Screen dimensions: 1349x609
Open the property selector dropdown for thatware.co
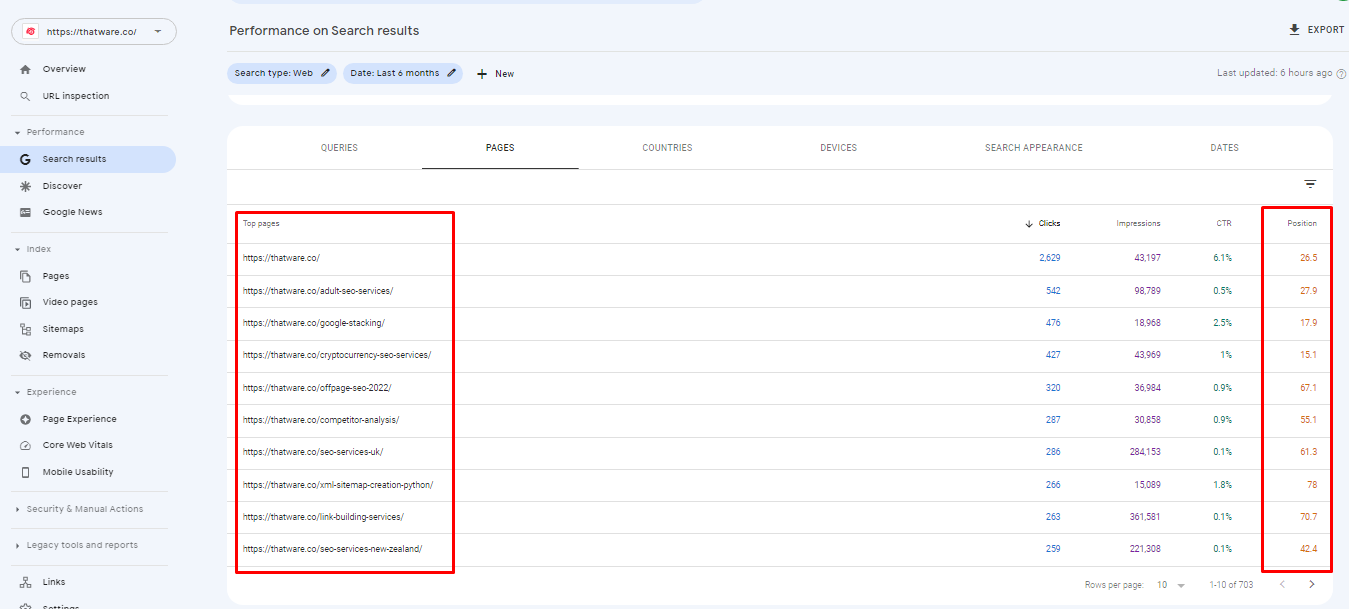[94, 32]
